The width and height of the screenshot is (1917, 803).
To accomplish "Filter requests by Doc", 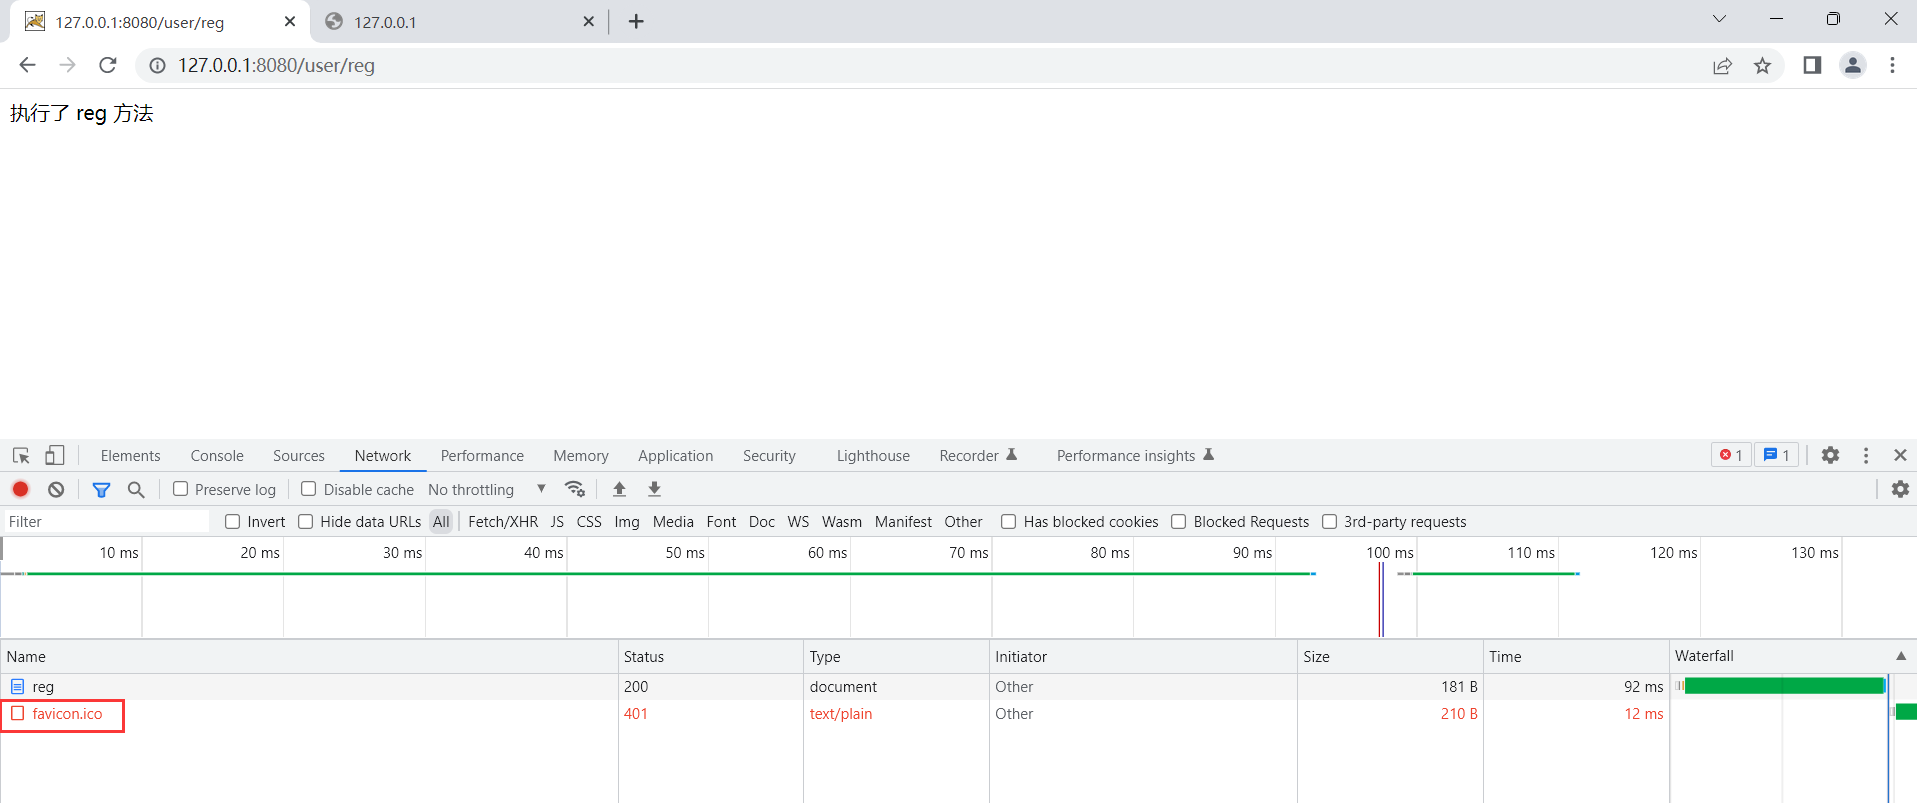I will click(762, 522).
